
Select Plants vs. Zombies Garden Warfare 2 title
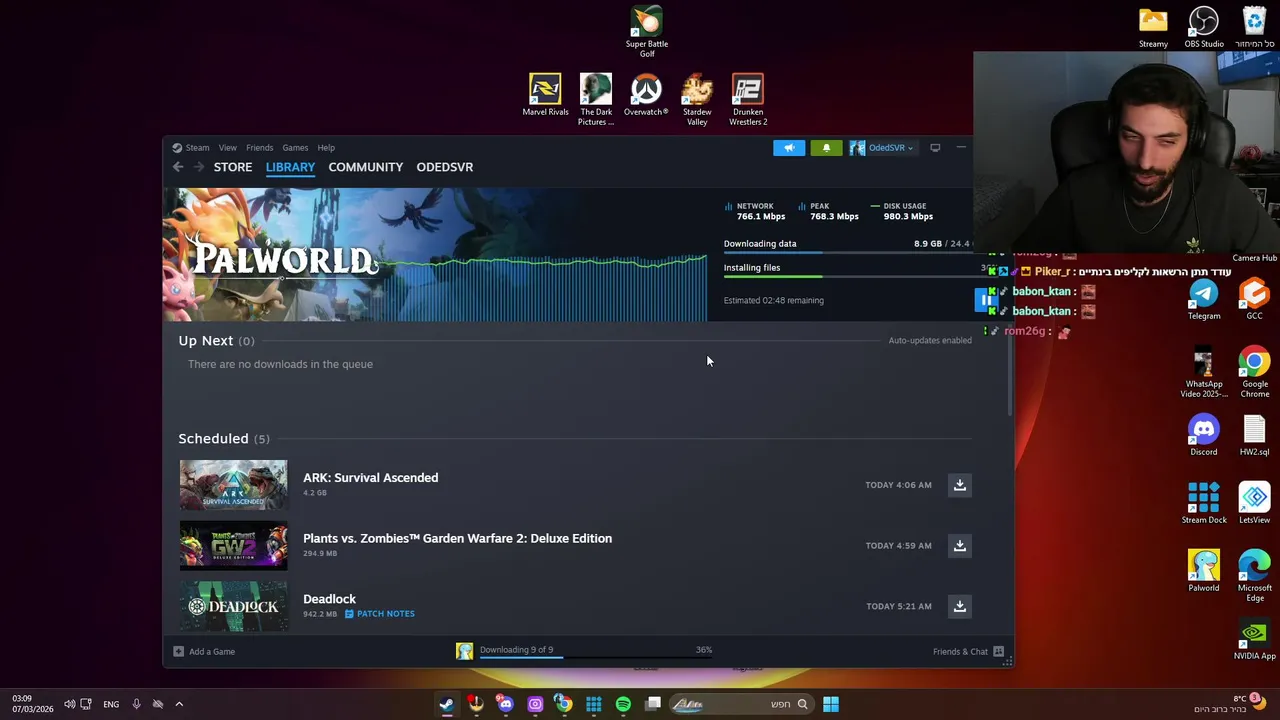coord(457,538)
